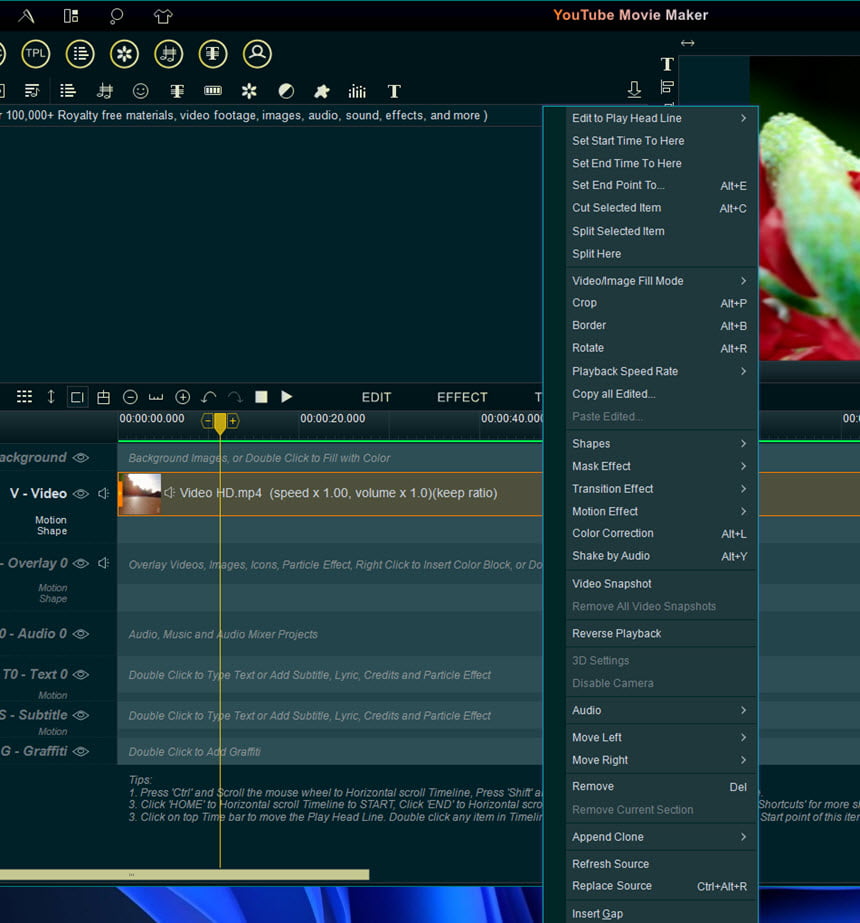
Task: Hide the Audio 0 track with eye icon
Action: pyautogui.click(x=81, y=633)
